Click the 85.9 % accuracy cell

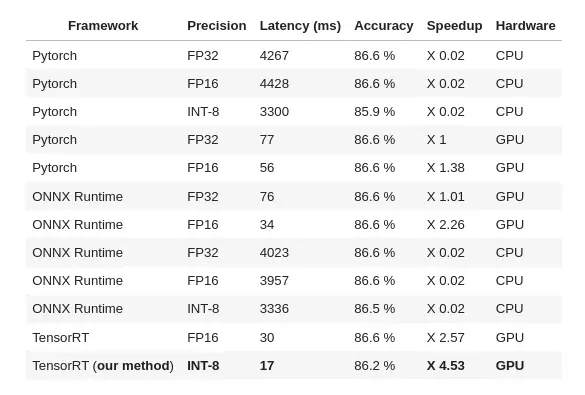point(375,112)
